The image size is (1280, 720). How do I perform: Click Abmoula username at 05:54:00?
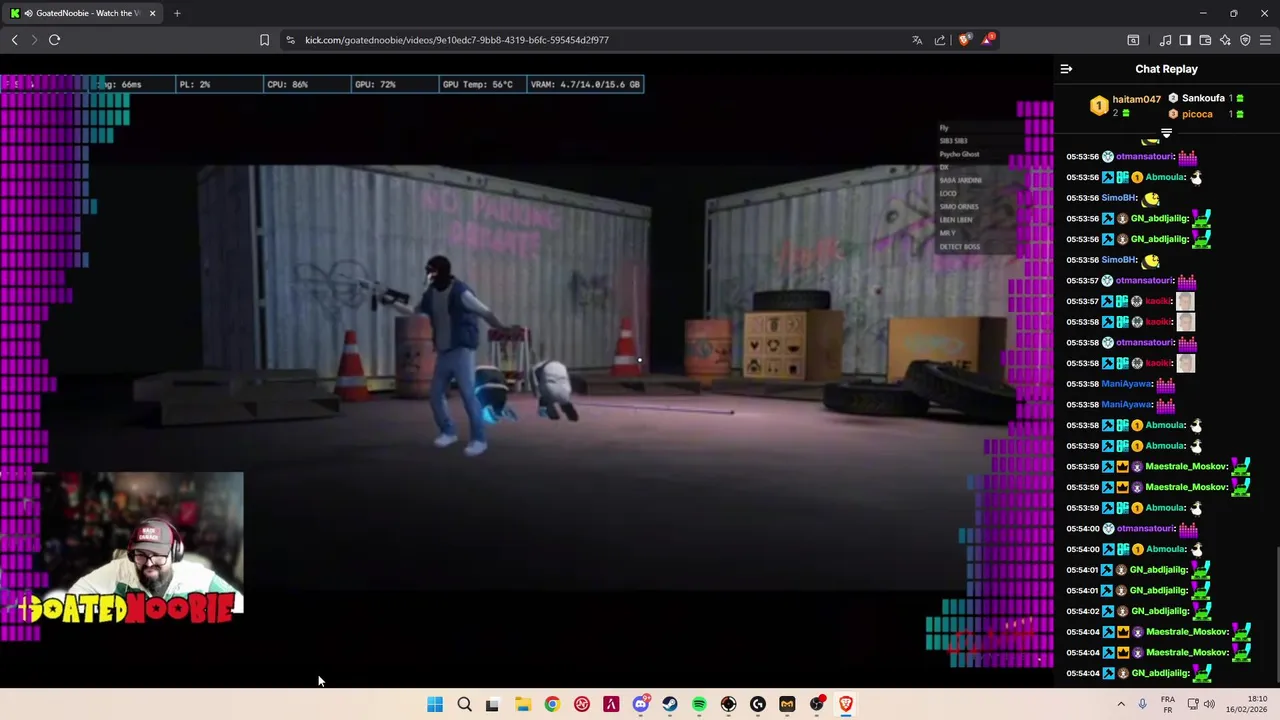coord(1166,550)
